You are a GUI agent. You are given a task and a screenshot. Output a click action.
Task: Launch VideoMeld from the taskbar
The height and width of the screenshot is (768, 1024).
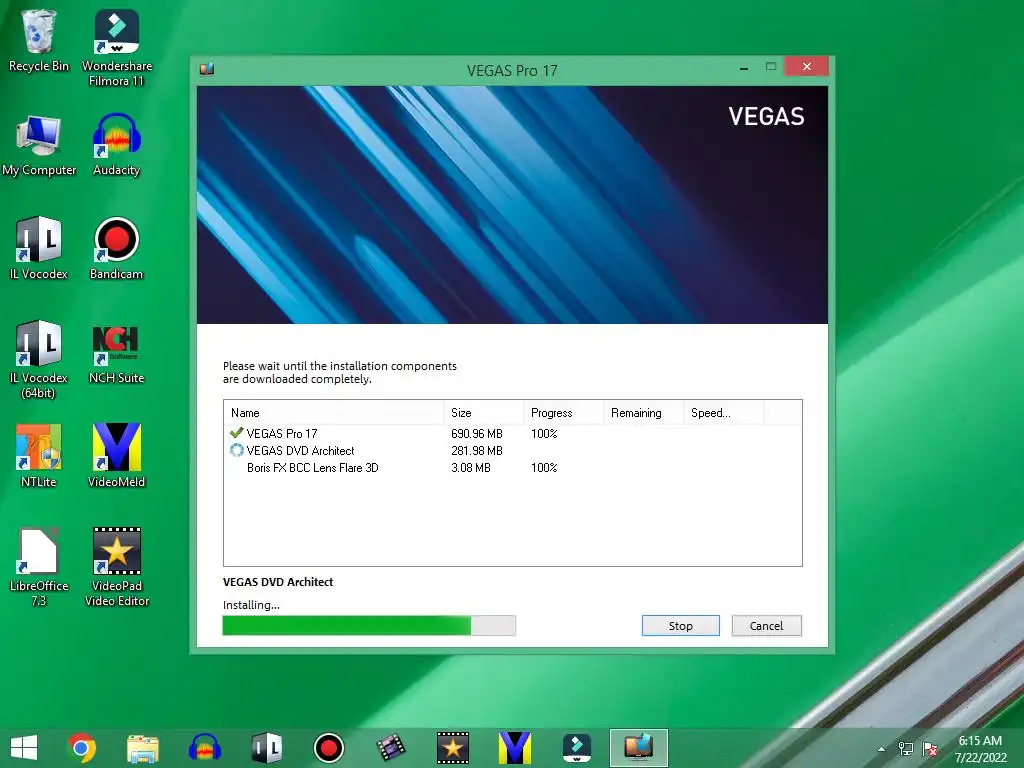tap(515, 748)
